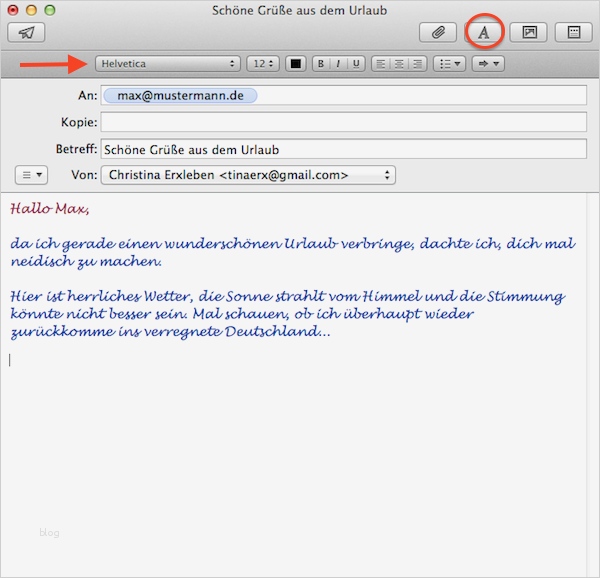
Task: Click in the An recipients field
Action: pos(343,95)
